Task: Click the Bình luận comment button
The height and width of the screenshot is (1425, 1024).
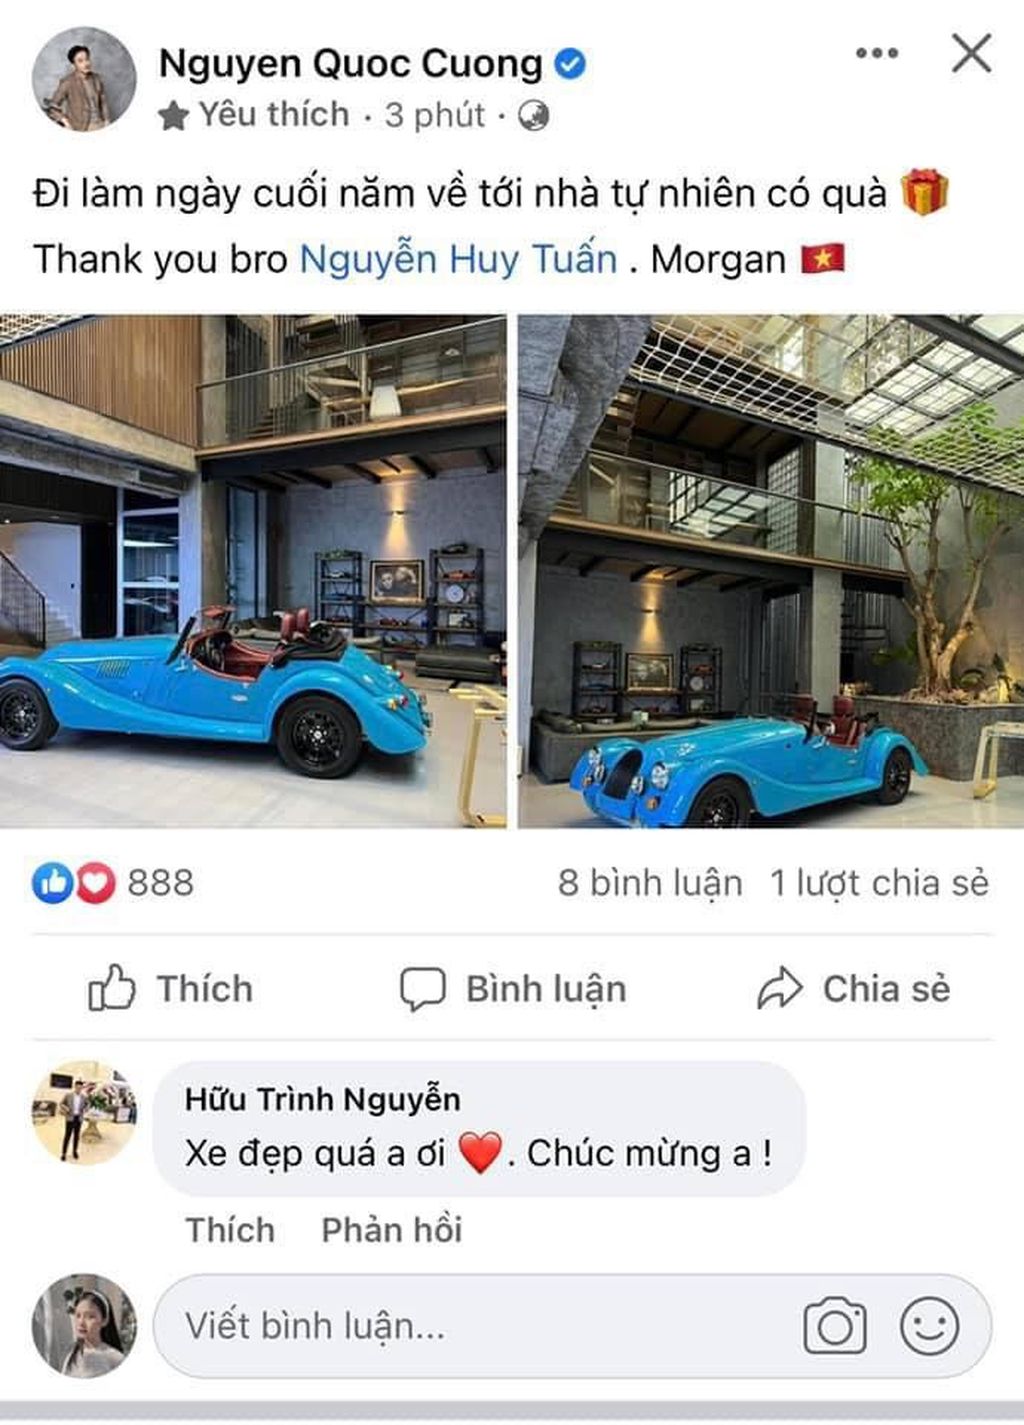Action: click(513, 989)
